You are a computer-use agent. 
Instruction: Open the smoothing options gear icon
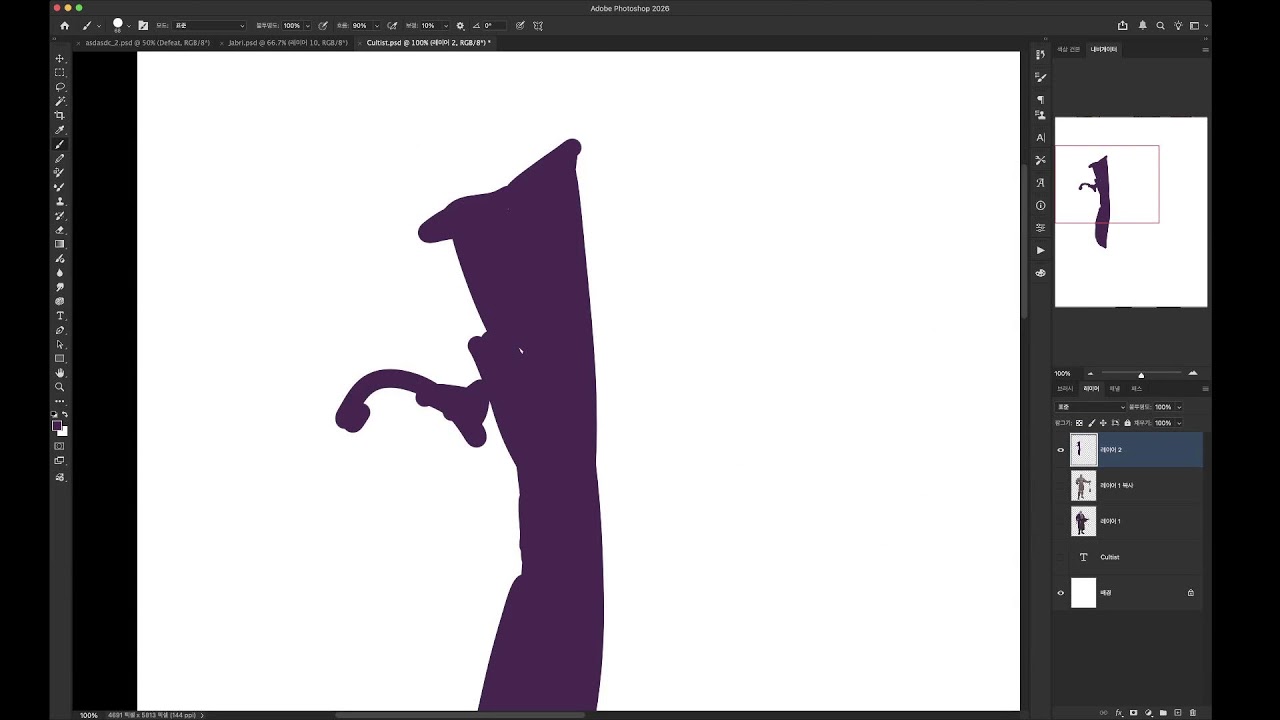pos(460,25)
